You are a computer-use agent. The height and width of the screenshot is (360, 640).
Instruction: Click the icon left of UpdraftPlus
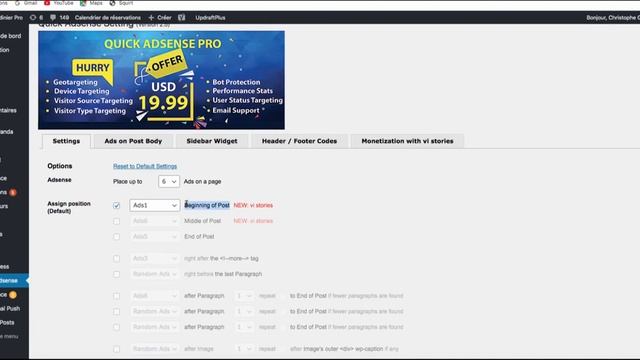pos(182,18)
